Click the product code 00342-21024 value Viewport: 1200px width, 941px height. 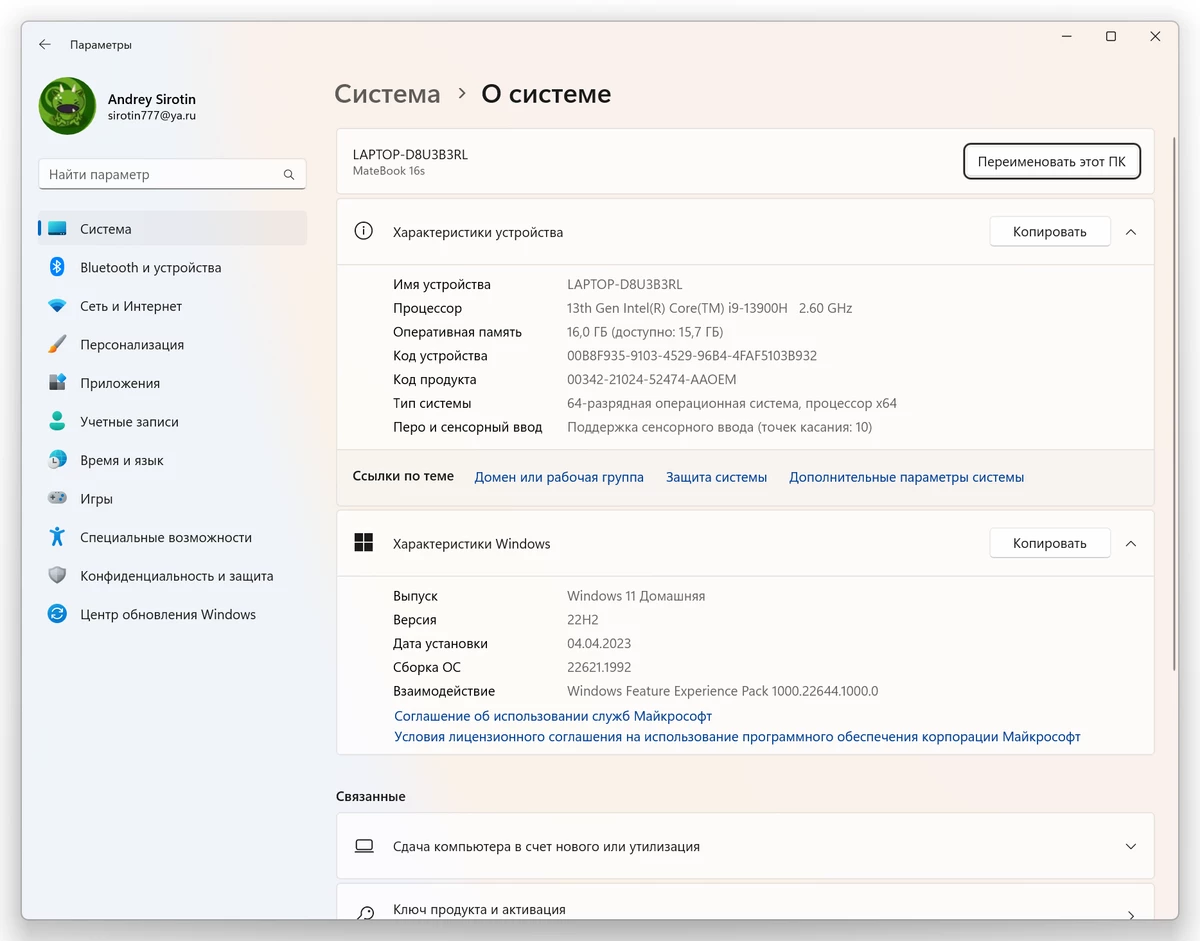651,380
